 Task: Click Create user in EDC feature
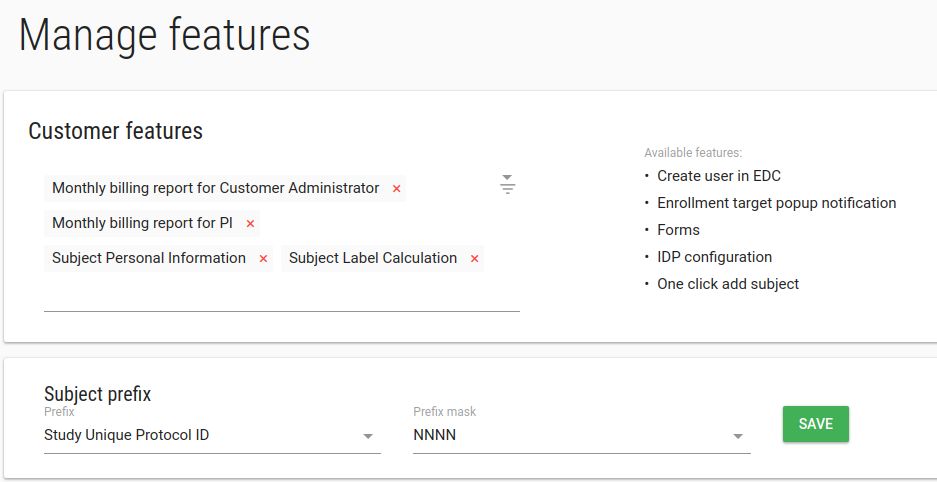pyautogui.click(x=719, y=176)
